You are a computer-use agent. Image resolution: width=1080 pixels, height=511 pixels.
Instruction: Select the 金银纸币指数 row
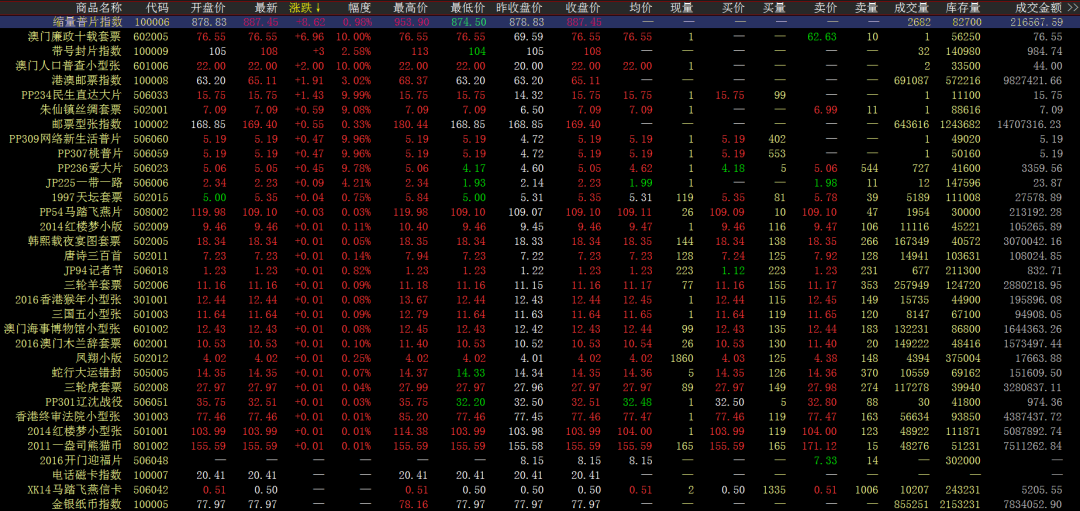click(x=540, y=503)
